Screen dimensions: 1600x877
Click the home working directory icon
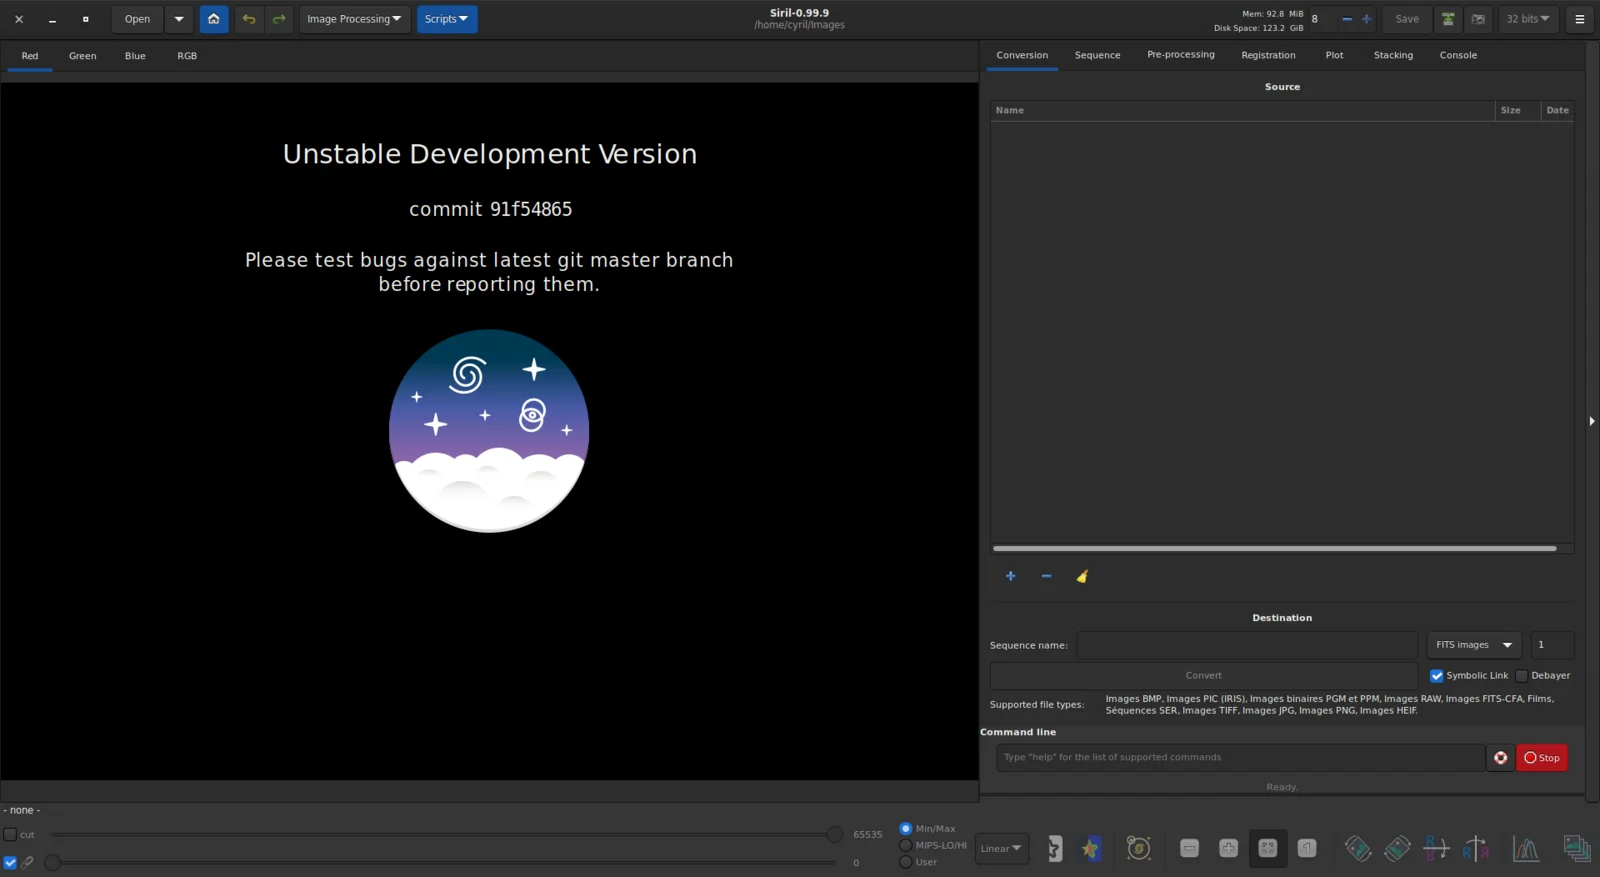click(214, 19)
